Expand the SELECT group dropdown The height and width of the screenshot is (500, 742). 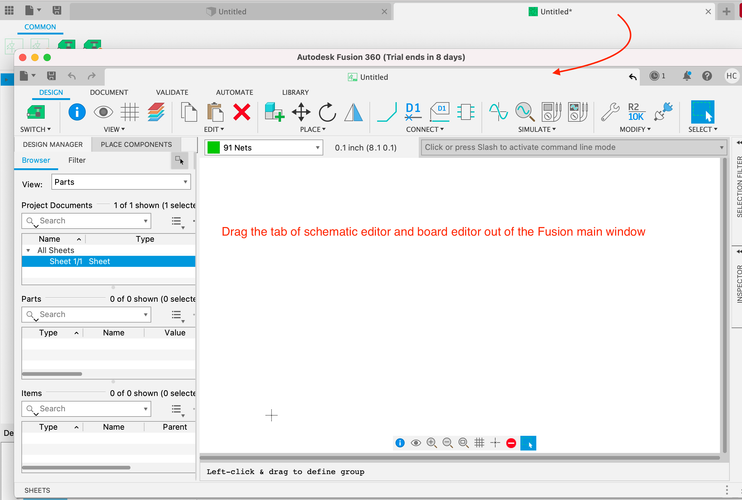tap(703, 129)
